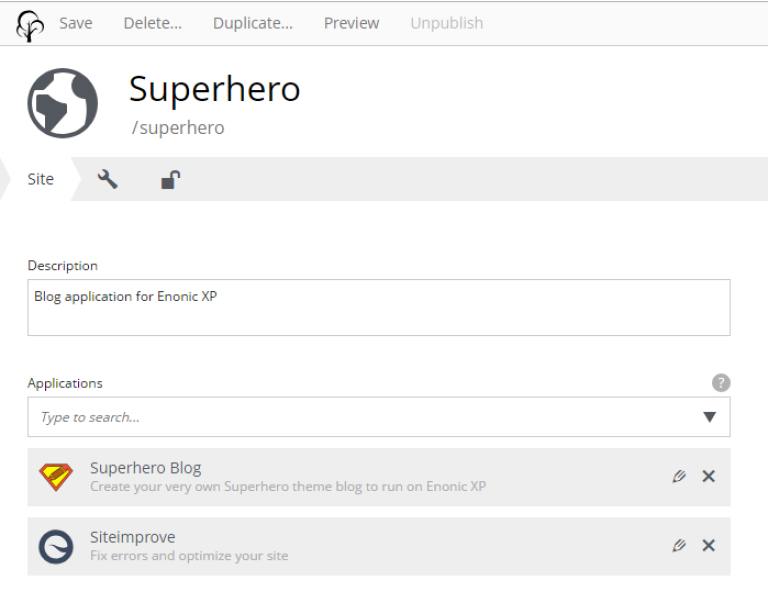The height and width of the screenshot is (614, 768).
Task: Click the Superhero display name field
Action: click(x=300, y=89)
